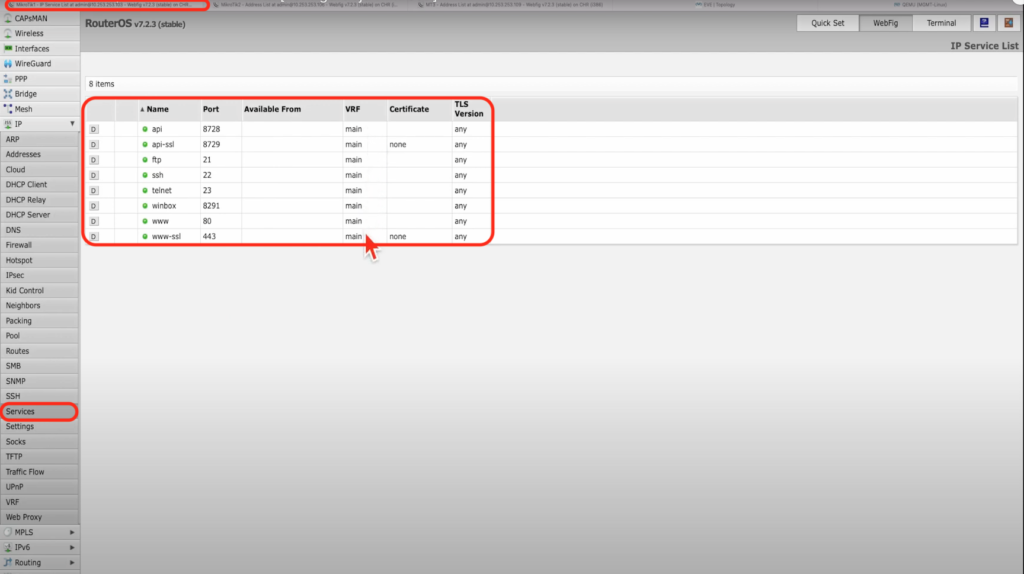Open the Quick Set tab
Image resolution: width=1024 pixels, height=574 pixels.
click(x=828, y=23)
